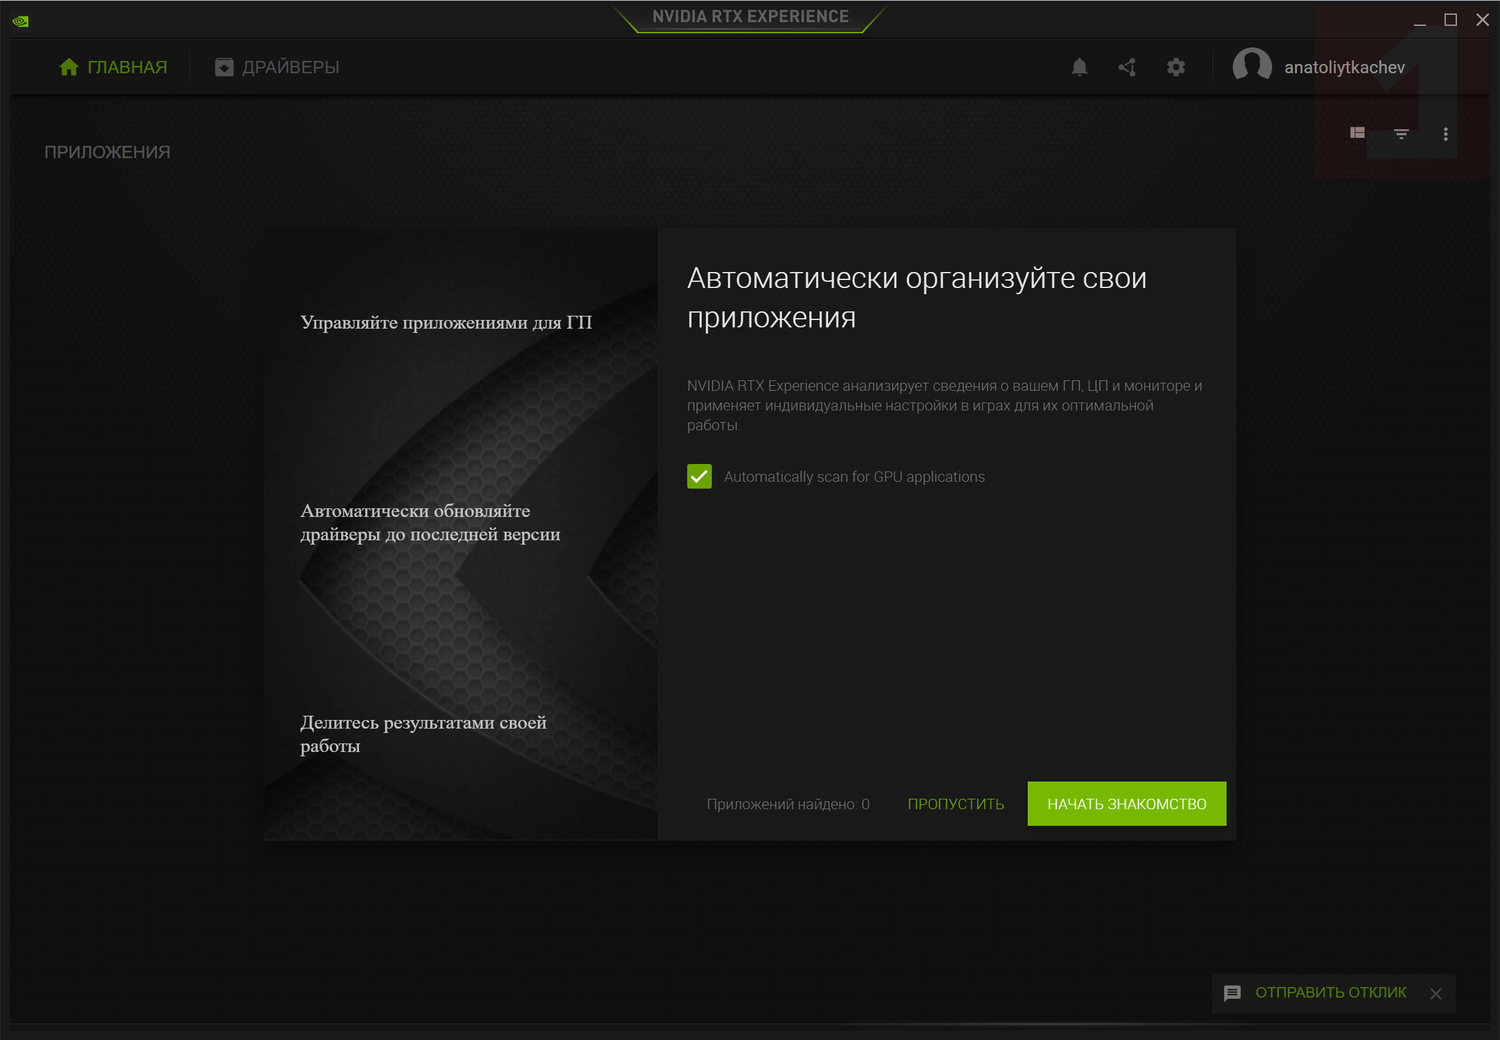Start the tour with НАЧАТЬ ЗНАКОМСТВО
The height and width of the screenshot is (1040, 1500).
[x=1127, y=804]
